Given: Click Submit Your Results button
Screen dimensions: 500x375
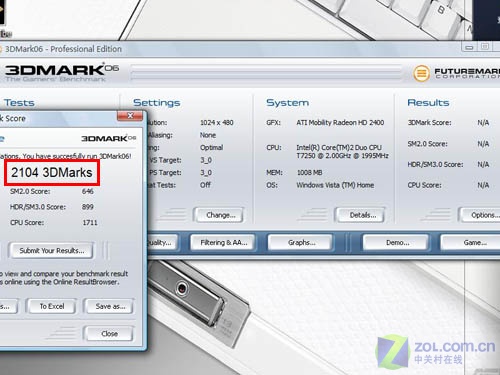Looking at the screenshot, I should point(52,250).
